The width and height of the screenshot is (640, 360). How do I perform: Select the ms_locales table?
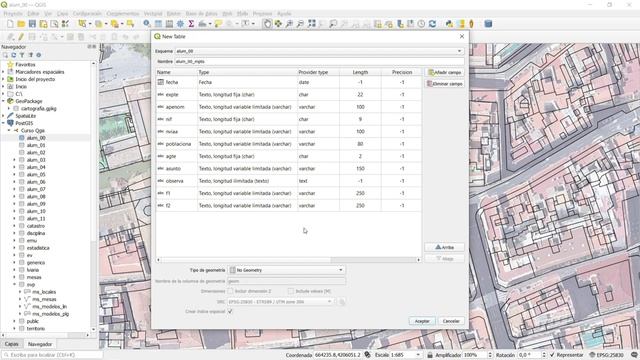point(44,292)
